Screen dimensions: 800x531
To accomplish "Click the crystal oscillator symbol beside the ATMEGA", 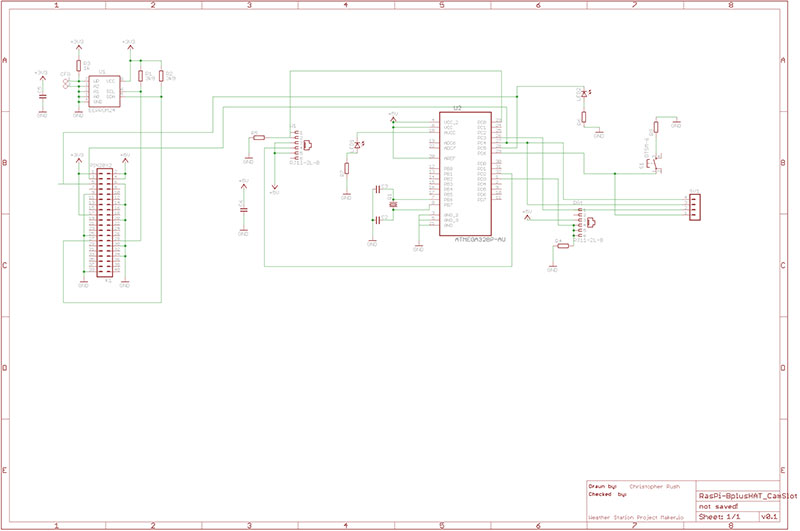I will [x=394, y=204].
